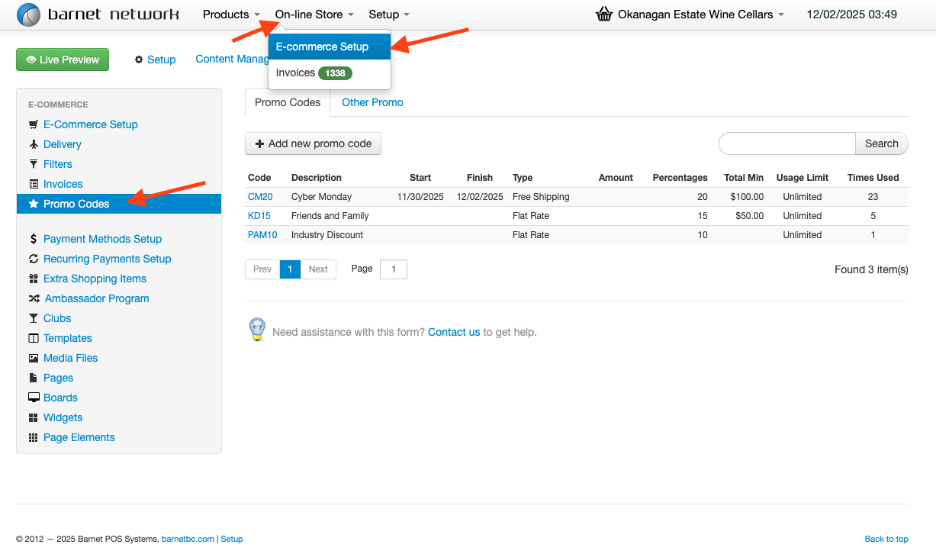Click the barnetbc.com footer link

tap(187, 539)
